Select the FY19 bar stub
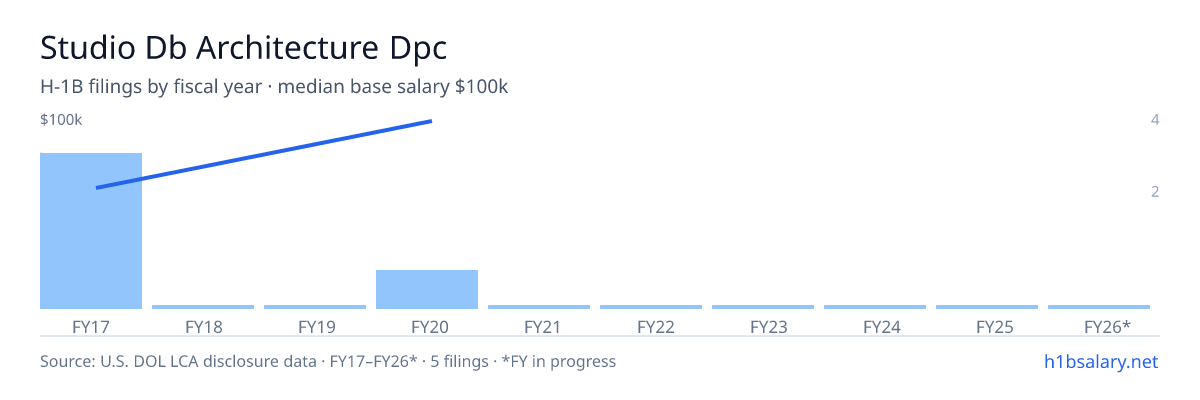This screenshot has height=400, width=1200. tap(315, 307)
